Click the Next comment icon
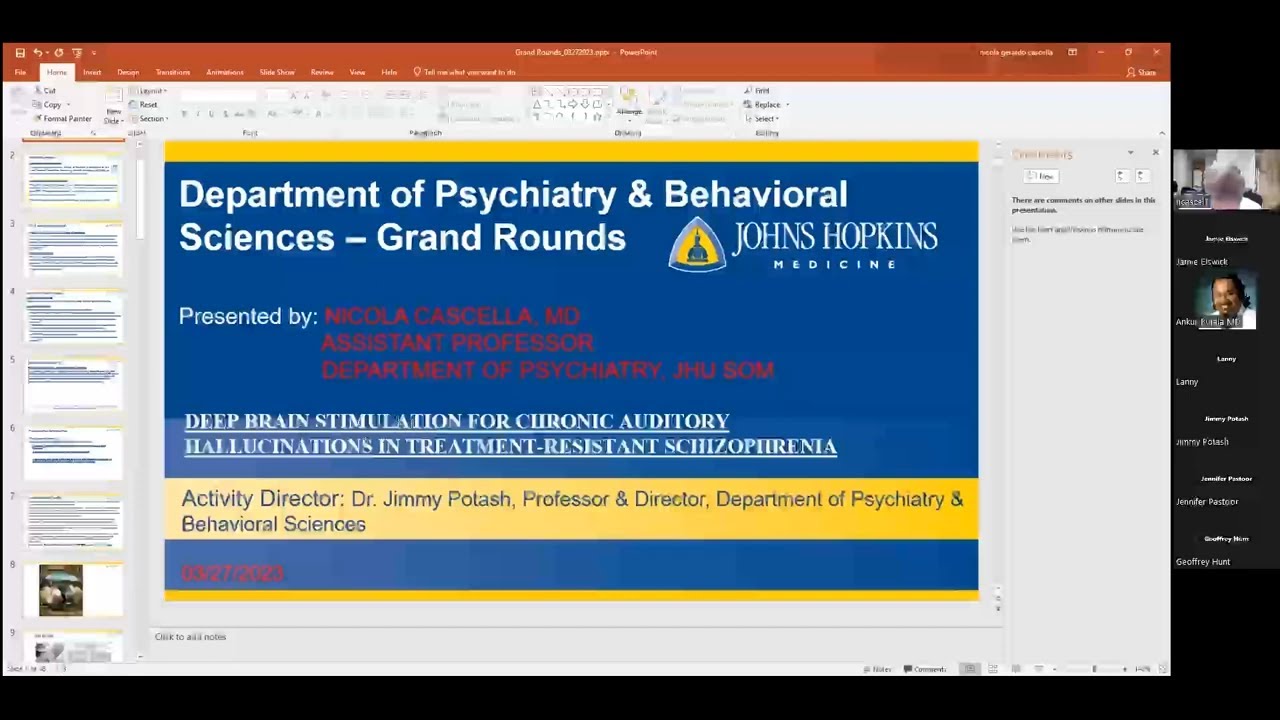This screenshot has width=1280, height=720. [1141, 176]
